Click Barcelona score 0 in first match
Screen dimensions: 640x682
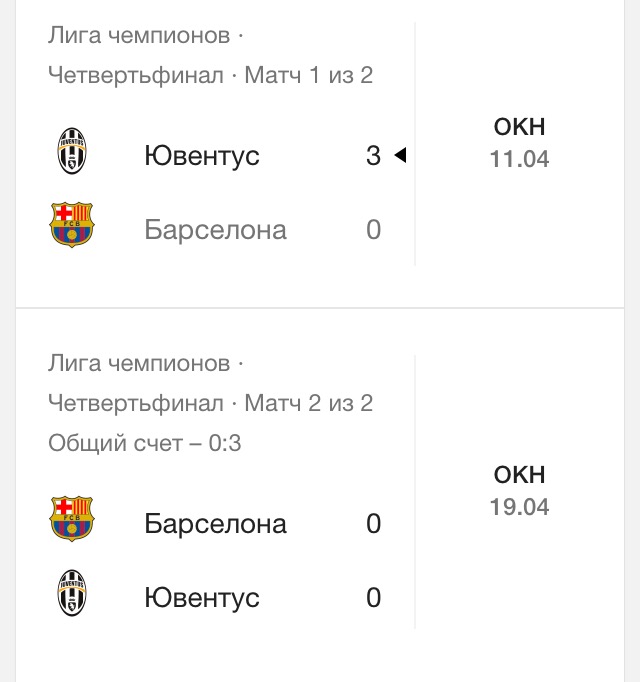click(373, 230)
